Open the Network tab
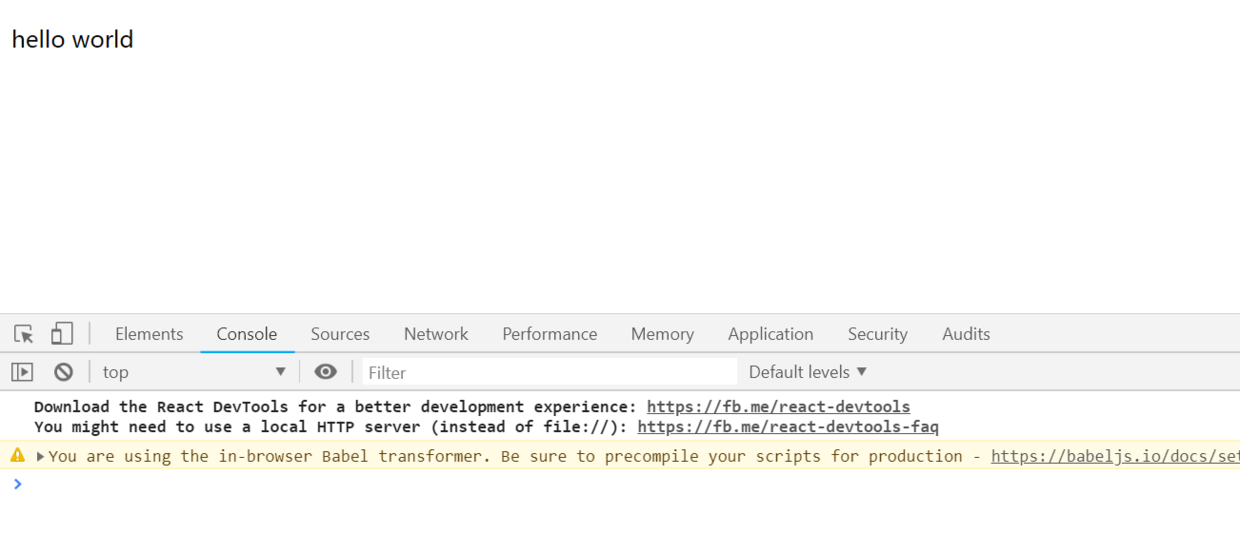The width and height of the screenshot is (1240, 535). [x=436, y=334]
